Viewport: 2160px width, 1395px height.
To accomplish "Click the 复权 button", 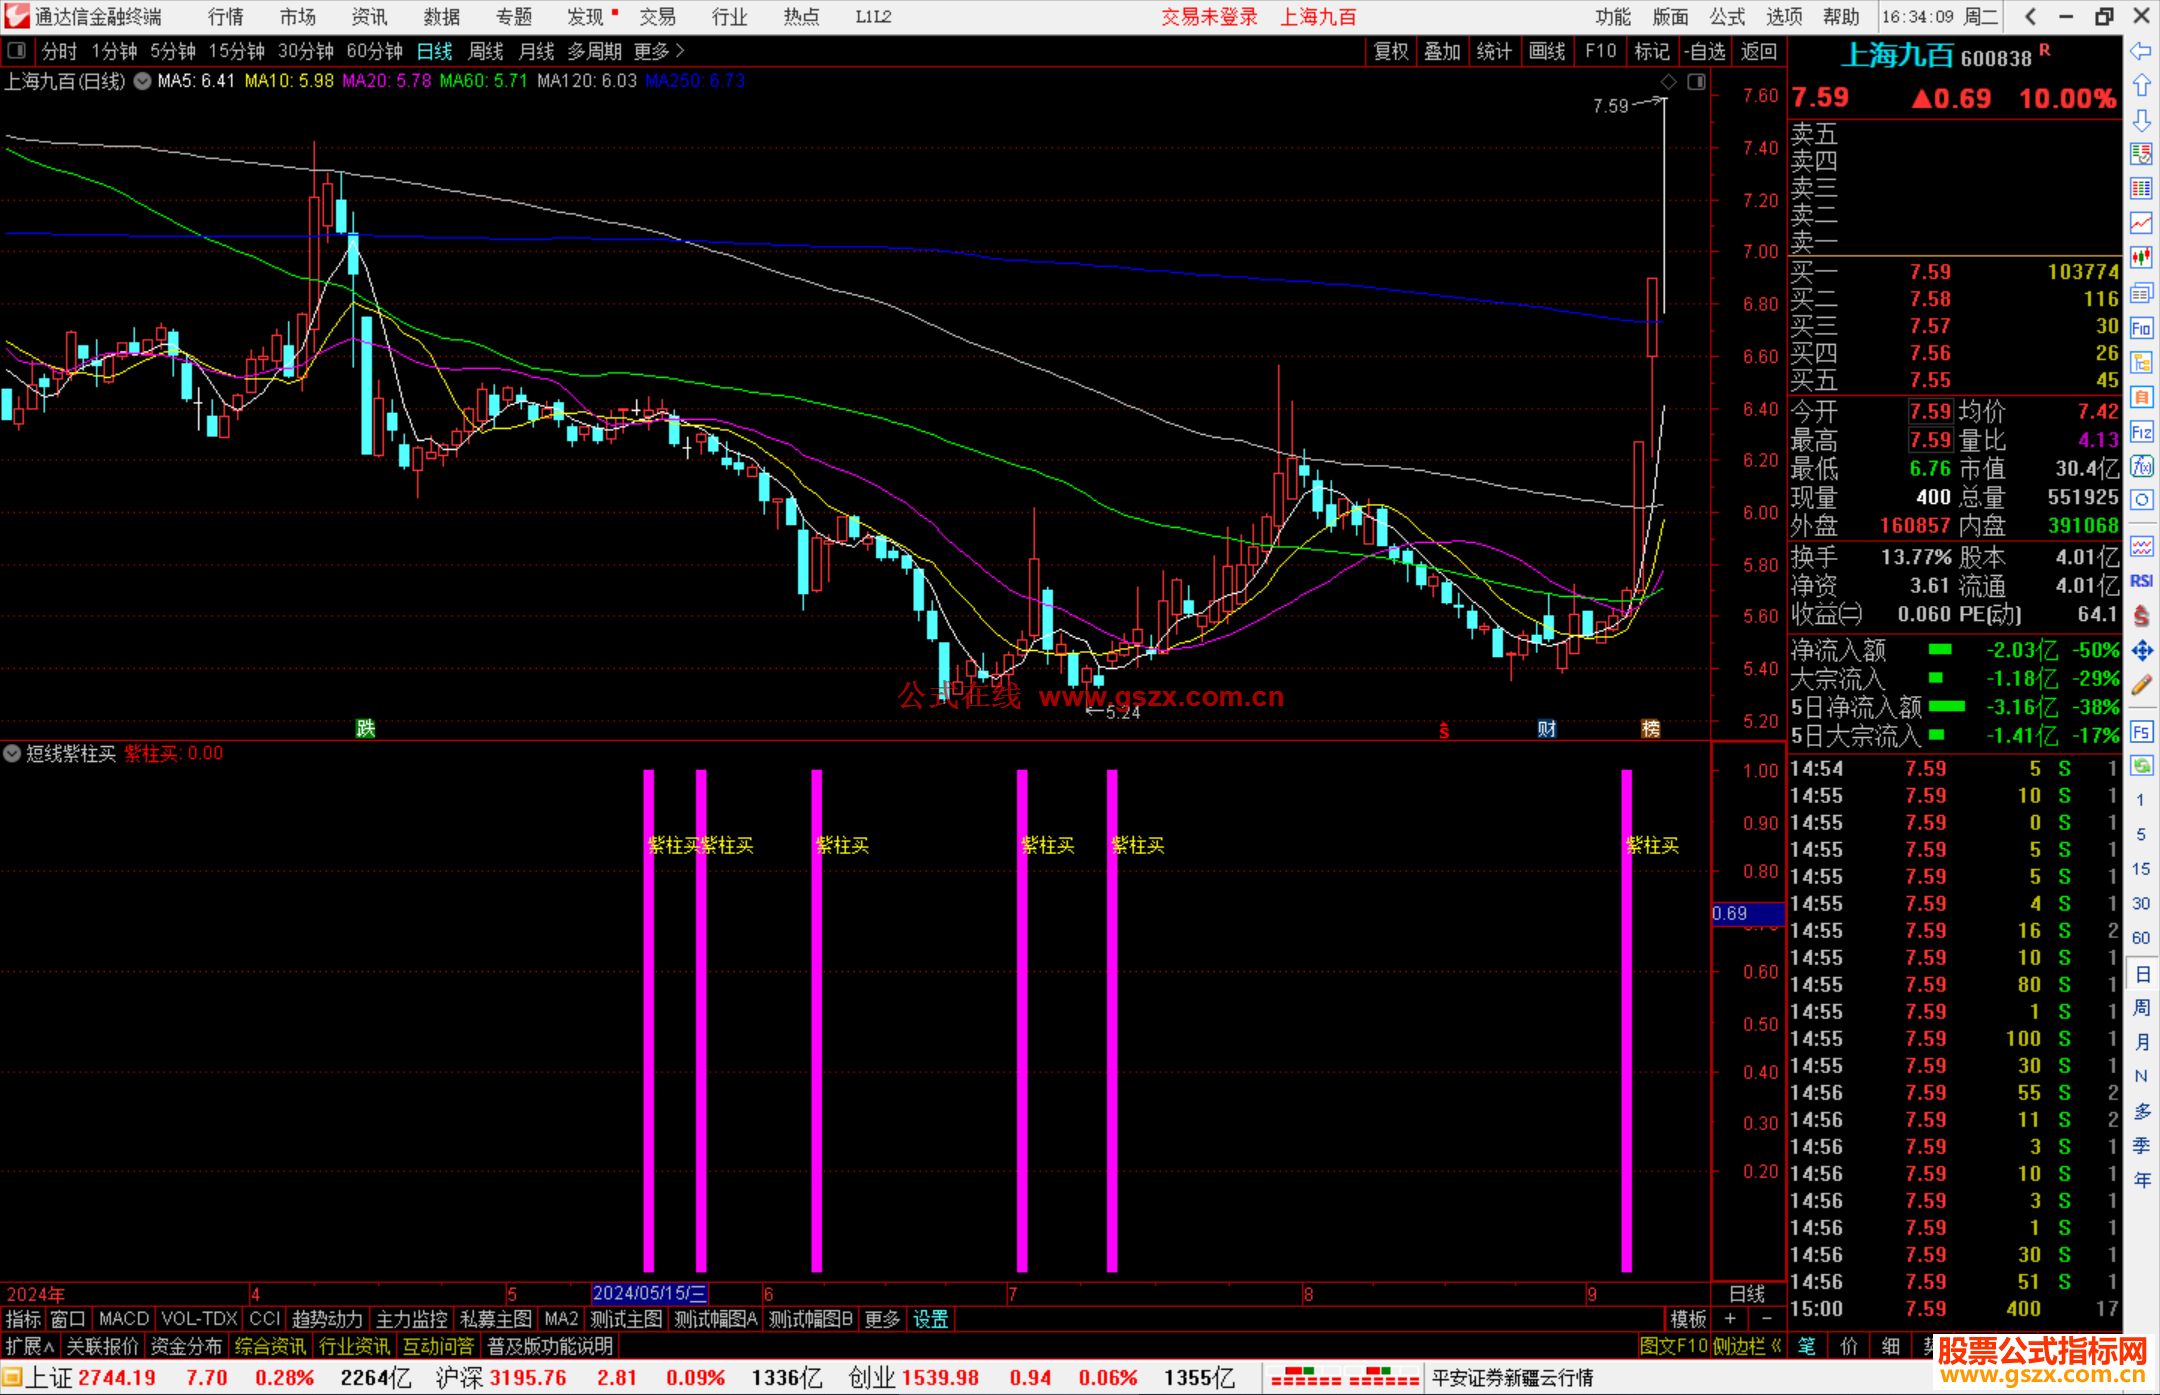I will coord(1390,51).
